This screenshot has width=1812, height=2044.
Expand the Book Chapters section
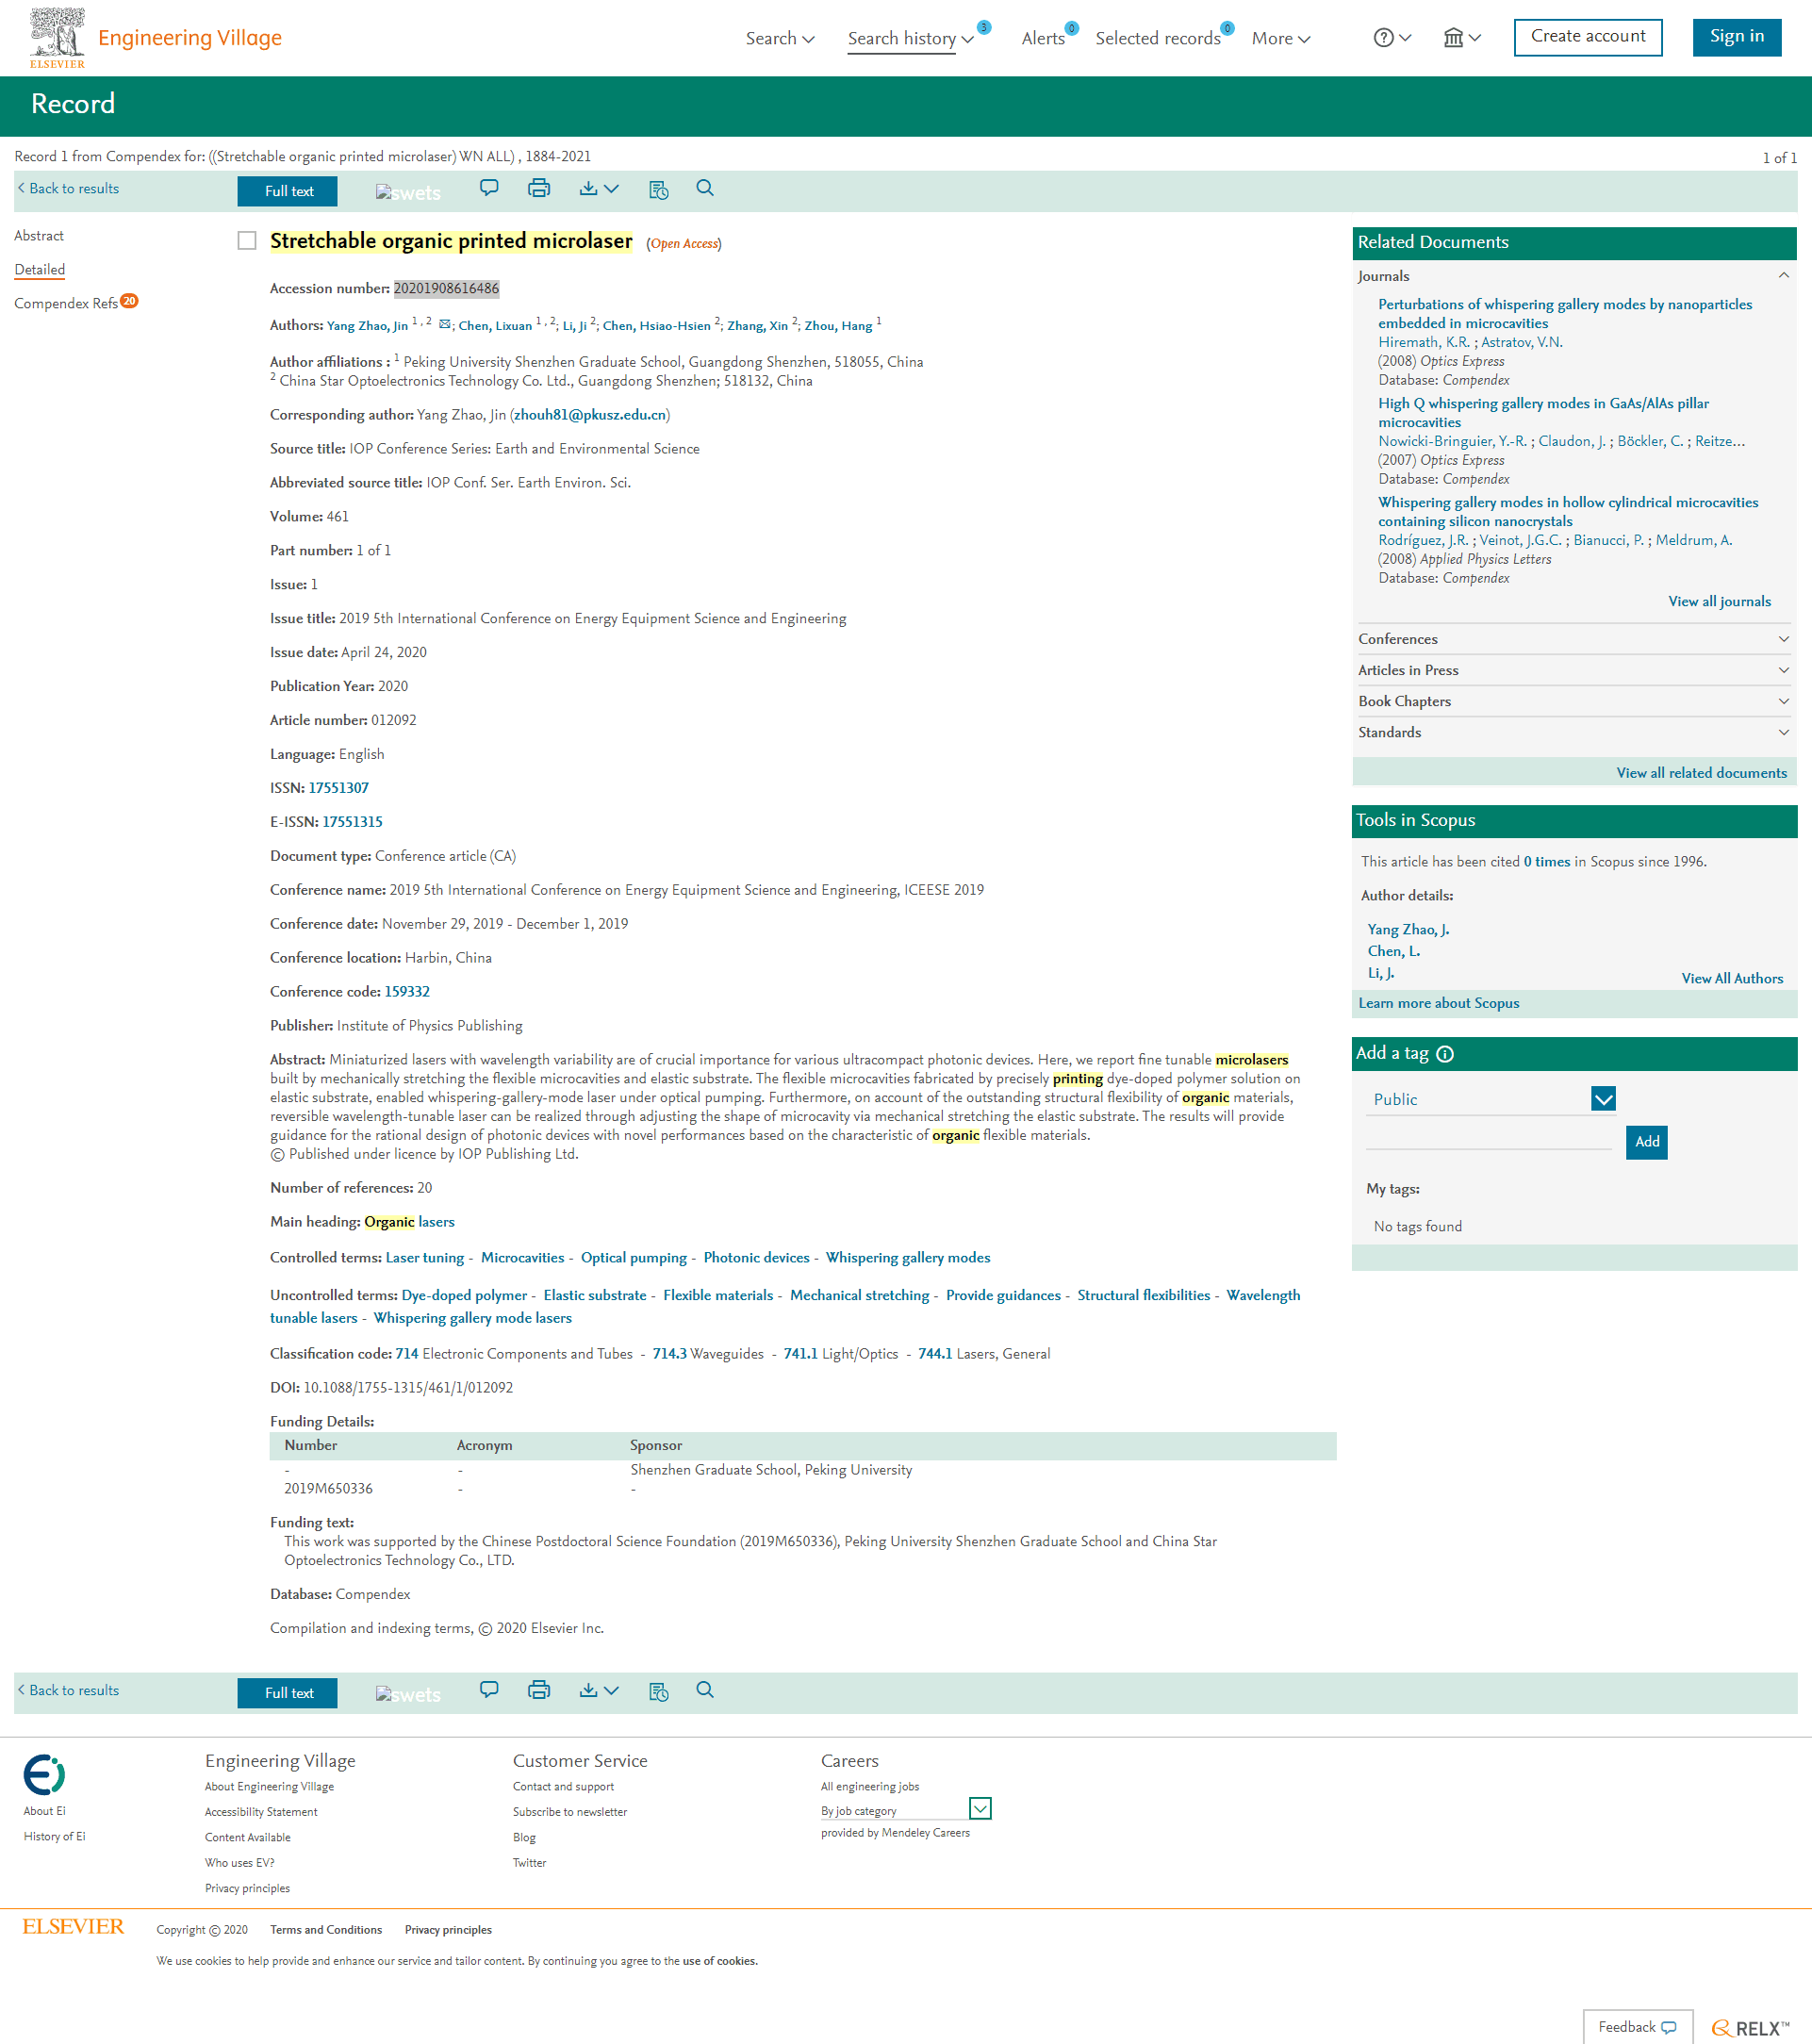(1574, 701)
